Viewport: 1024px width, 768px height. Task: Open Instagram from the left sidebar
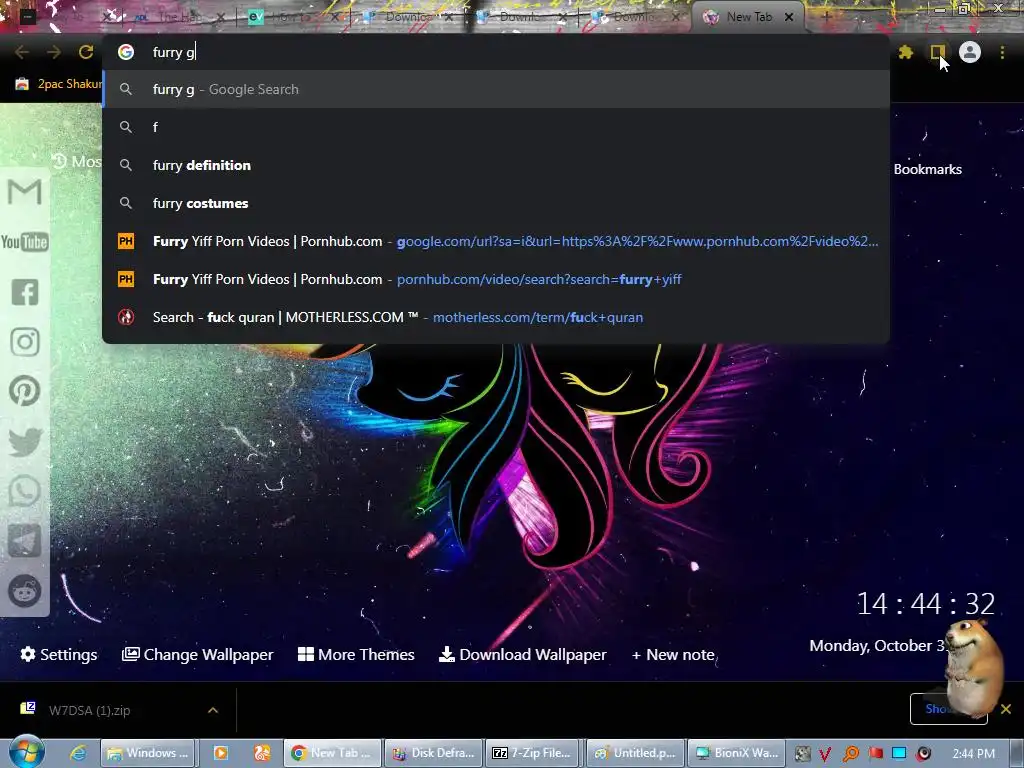point(25,342)
